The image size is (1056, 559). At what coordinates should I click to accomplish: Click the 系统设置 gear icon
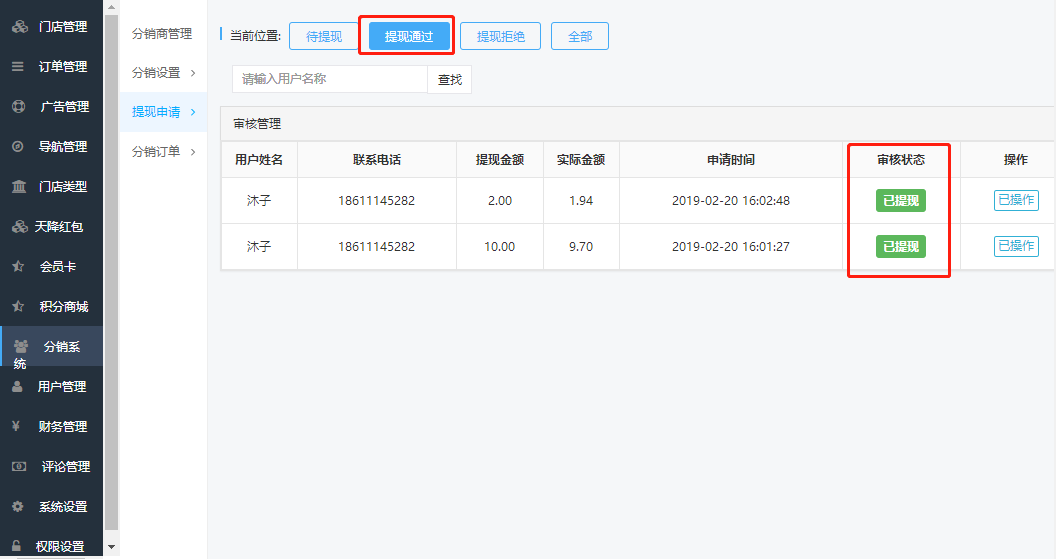[x=18, y=506]
